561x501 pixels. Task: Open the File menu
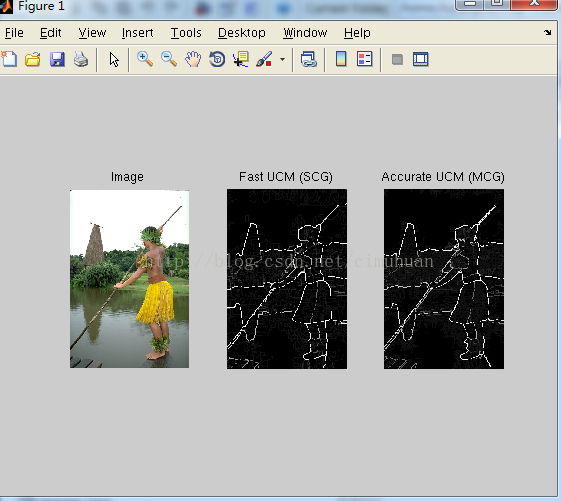[14, 33]
